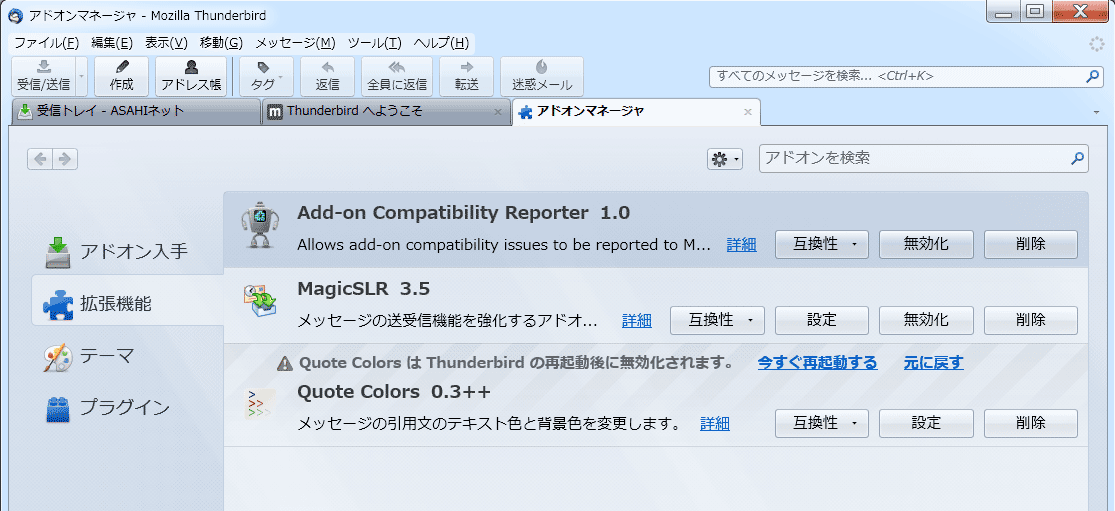
Task: Click the magnifier icon in message search
Action: tap(1092, 76)
